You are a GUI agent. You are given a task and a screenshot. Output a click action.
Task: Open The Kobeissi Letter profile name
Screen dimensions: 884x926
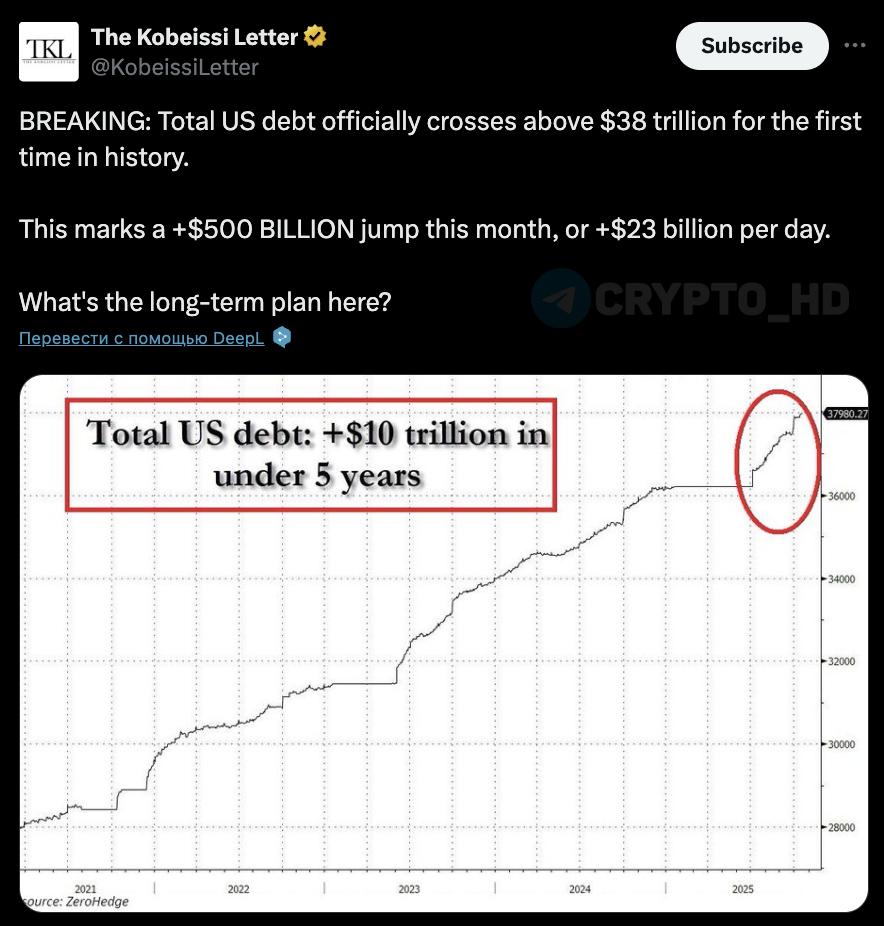194,38
